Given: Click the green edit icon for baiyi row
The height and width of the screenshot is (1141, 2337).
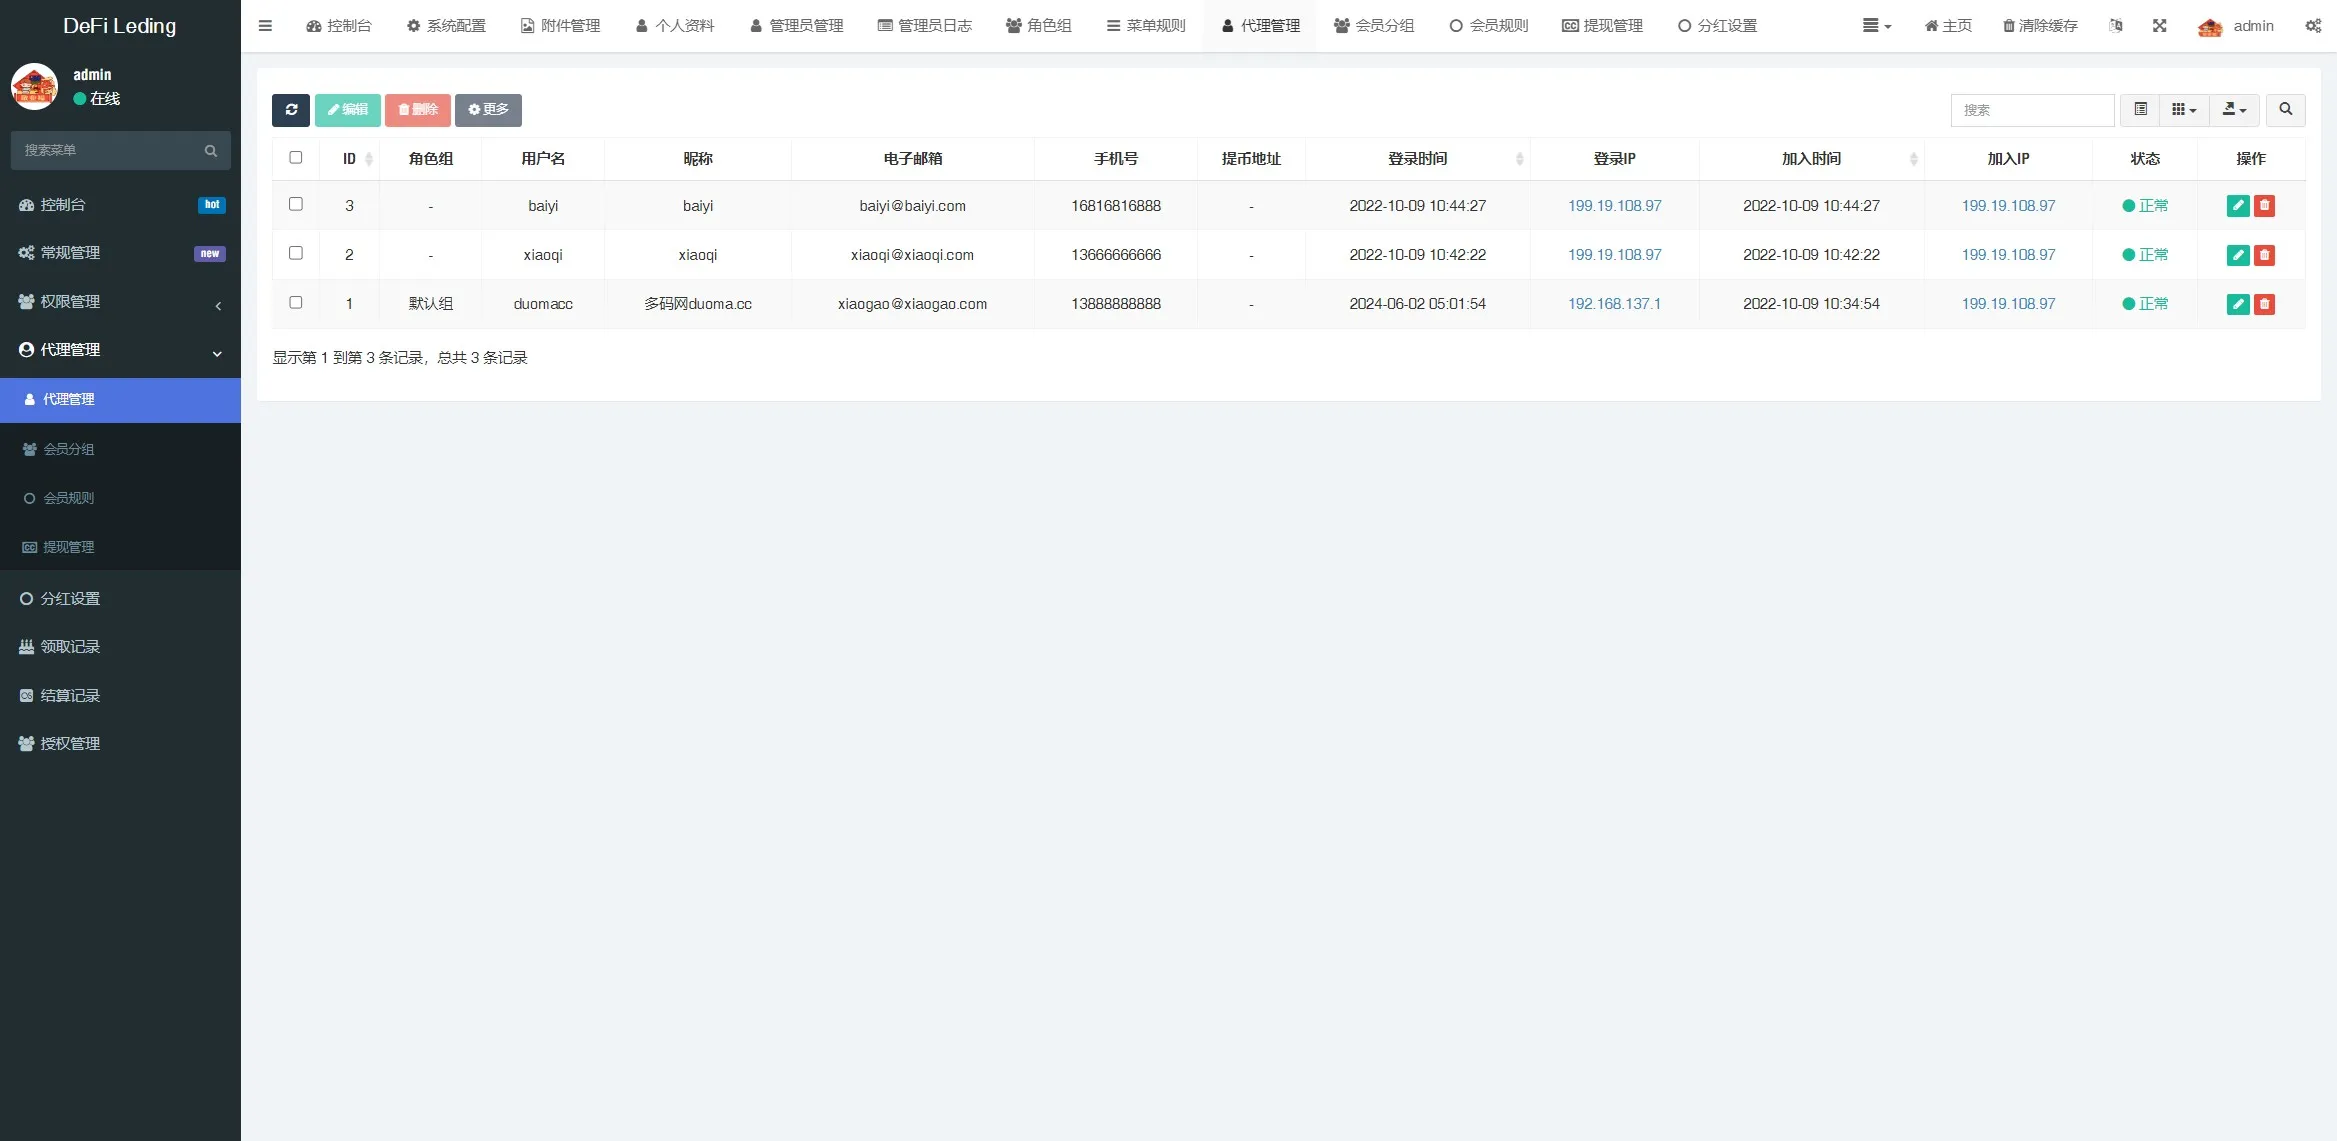Looking at the screenshot, I should pyautogui.click(x=2238, y=206).
